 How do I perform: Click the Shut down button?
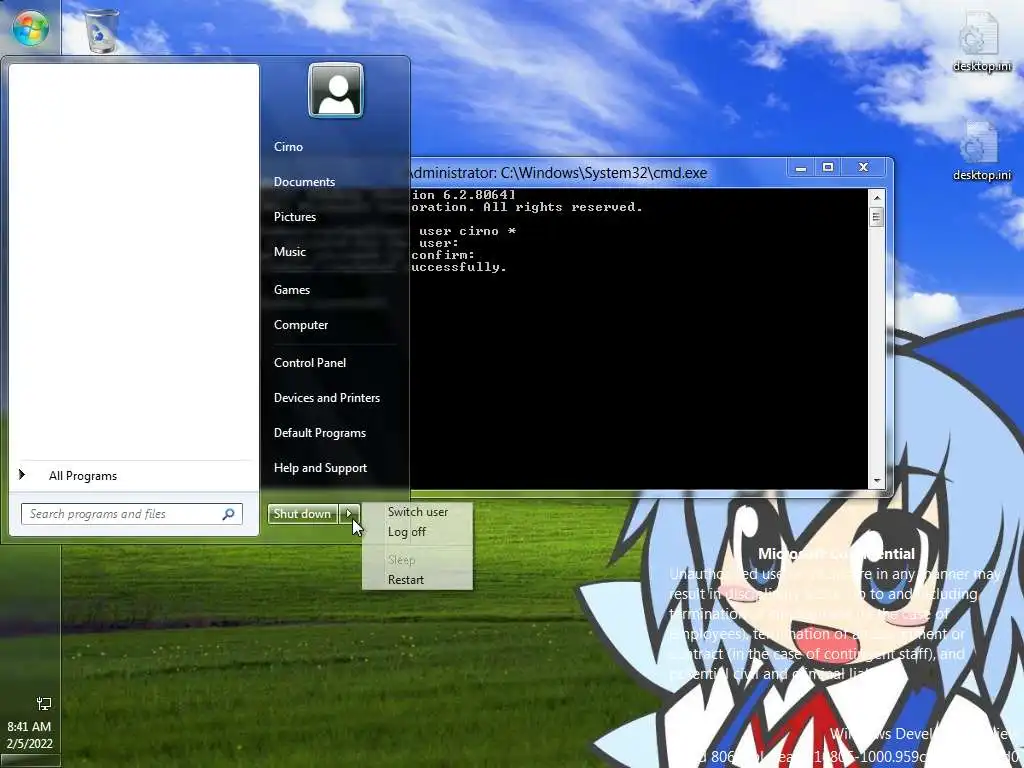tap(302, 514)
